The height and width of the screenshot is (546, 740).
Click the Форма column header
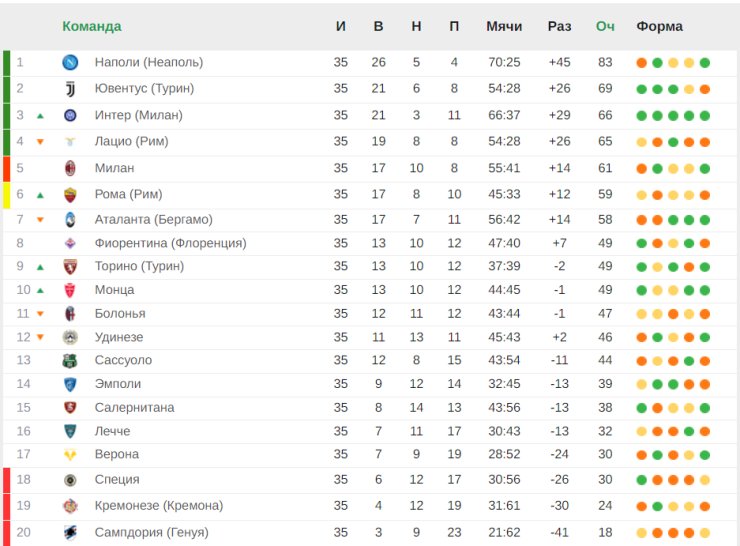659,26
